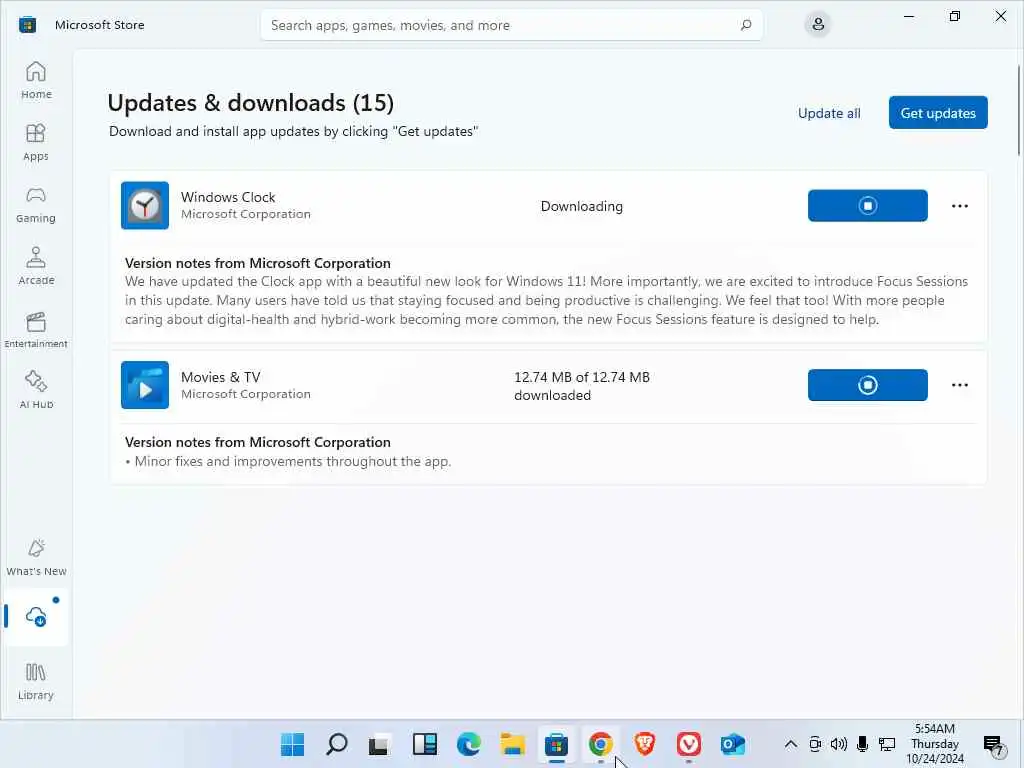Screen dimensions: 1024x768
Task: Focus the Search apps, games, movies field
Action: pyautogui.click(x=511, y=25)
